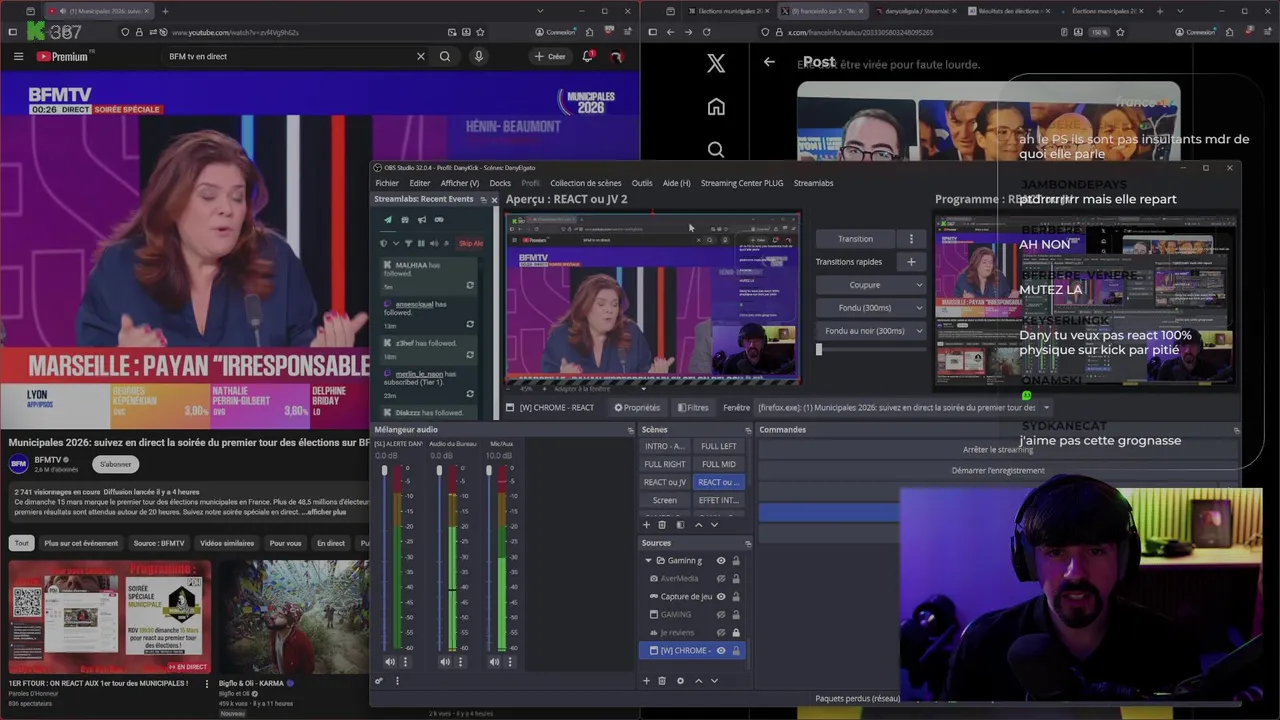
Task: Start YouTube voice search microphone
Action: click(479, 56)
